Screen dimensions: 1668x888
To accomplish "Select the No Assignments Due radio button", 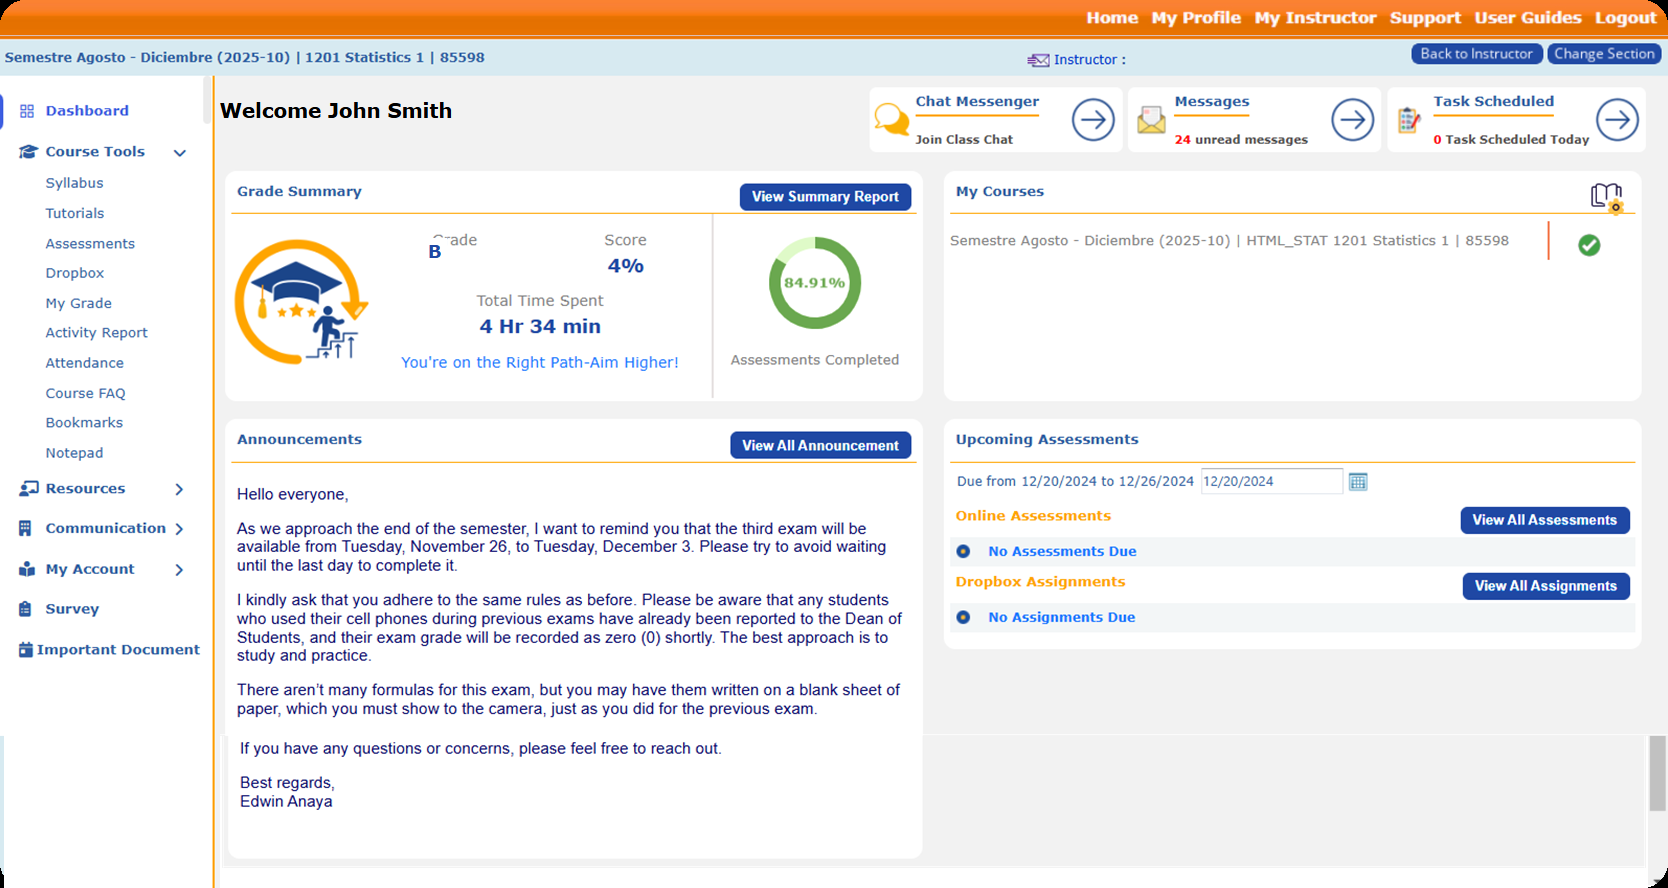I will coord(963,617).
